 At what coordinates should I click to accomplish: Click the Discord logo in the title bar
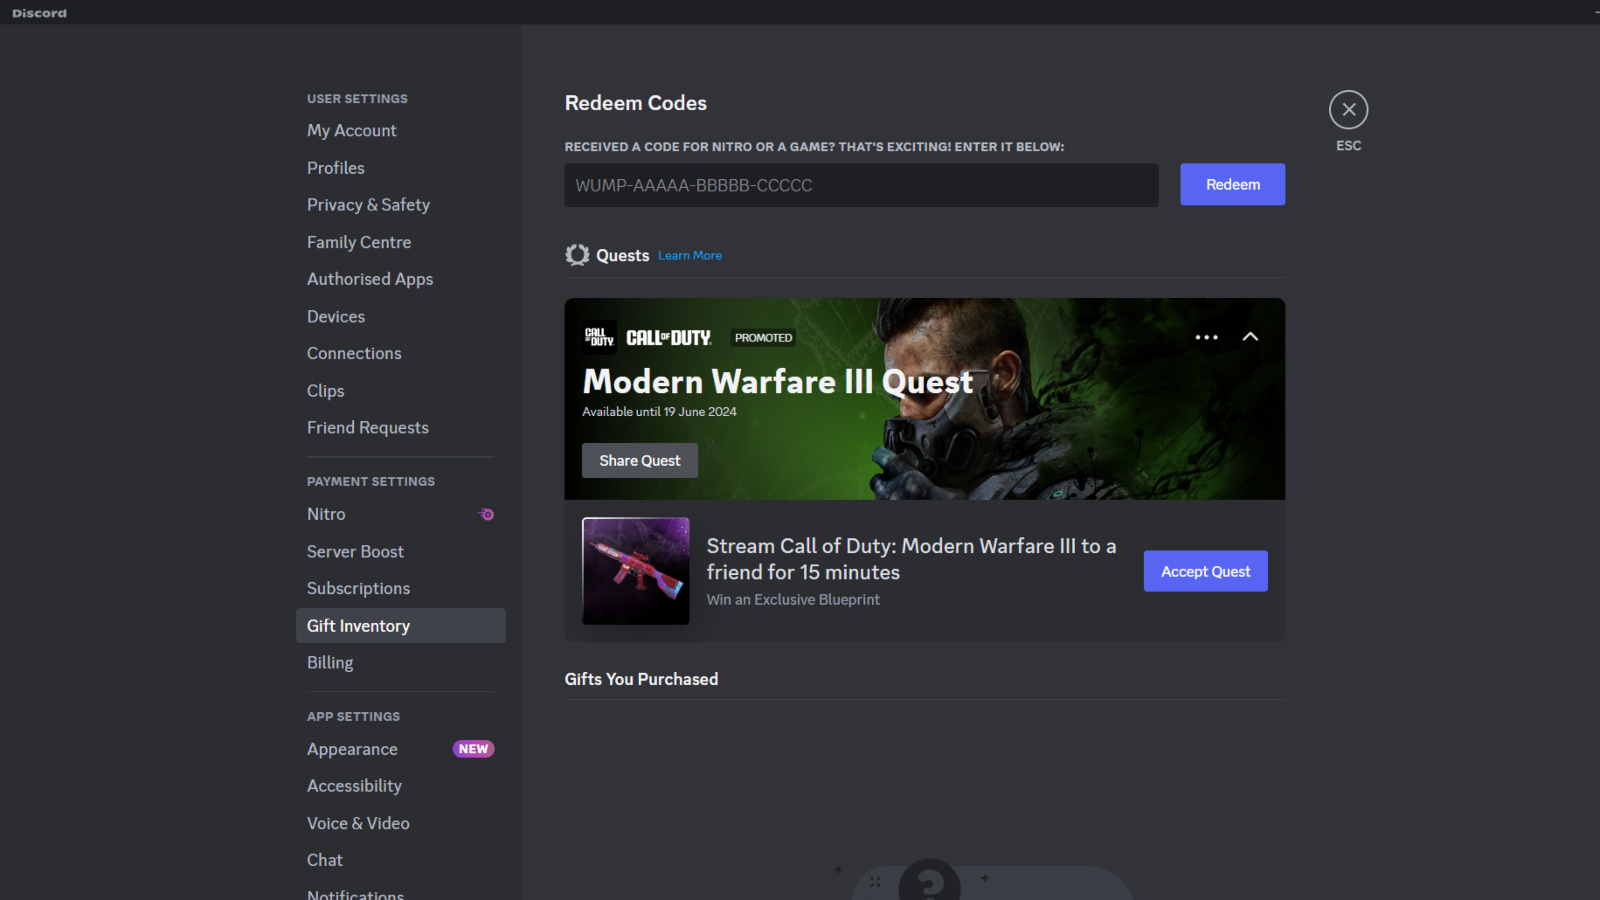tap(39, 12)
